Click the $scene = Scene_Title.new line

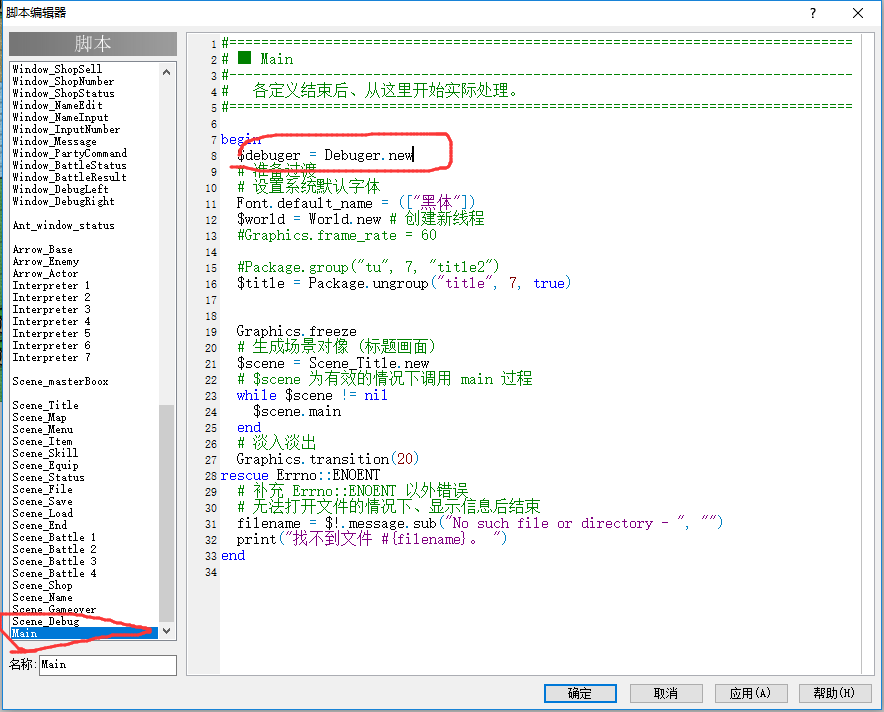click(x=333, y=363)
